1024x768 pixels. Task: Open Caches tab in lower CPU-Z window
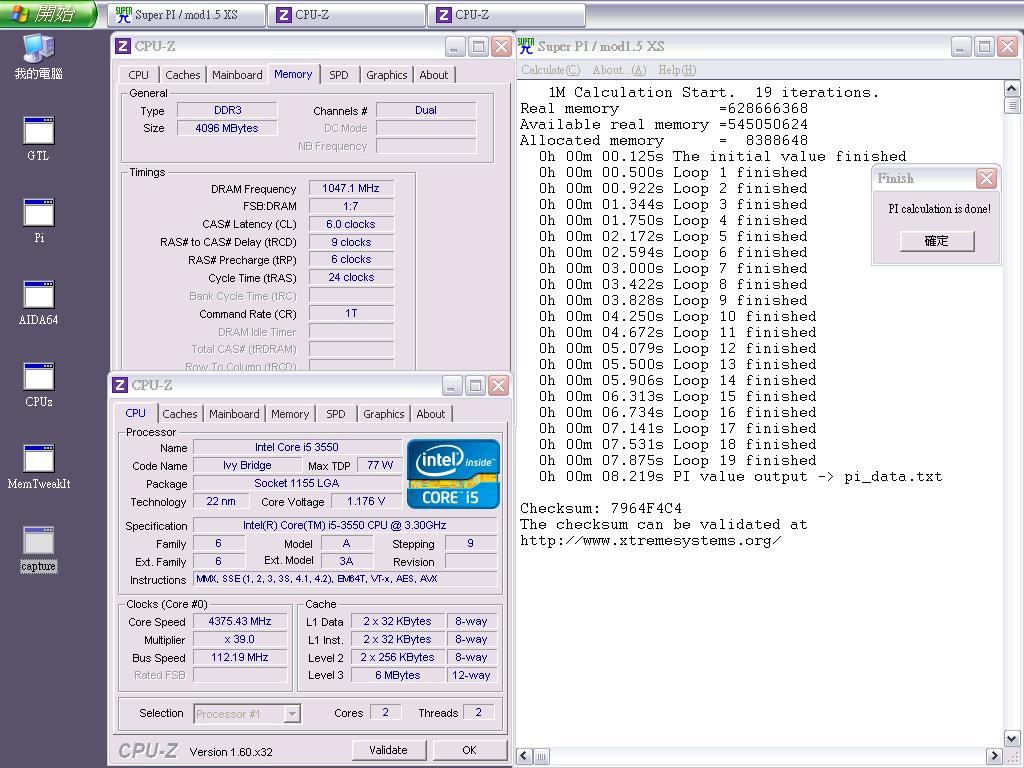180,414
